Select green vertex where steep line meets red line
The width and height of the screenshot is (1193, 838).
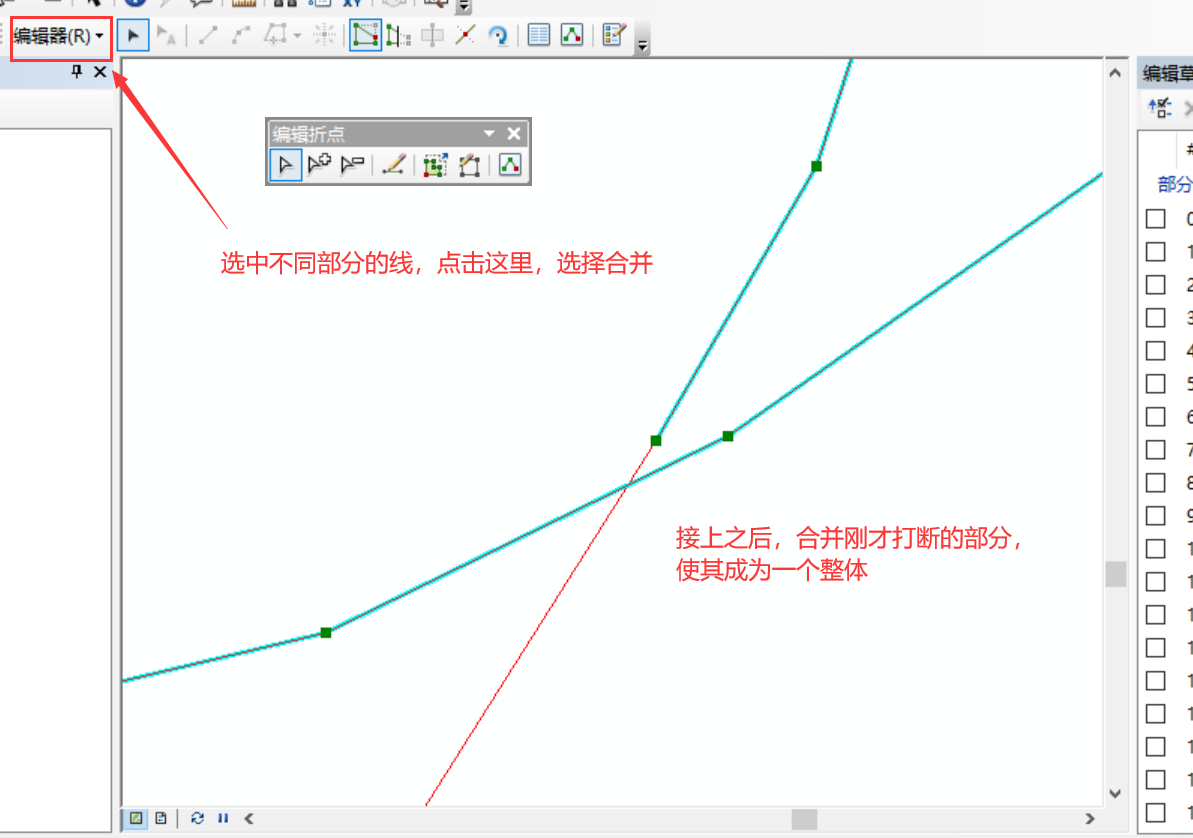tap(656, 441)
